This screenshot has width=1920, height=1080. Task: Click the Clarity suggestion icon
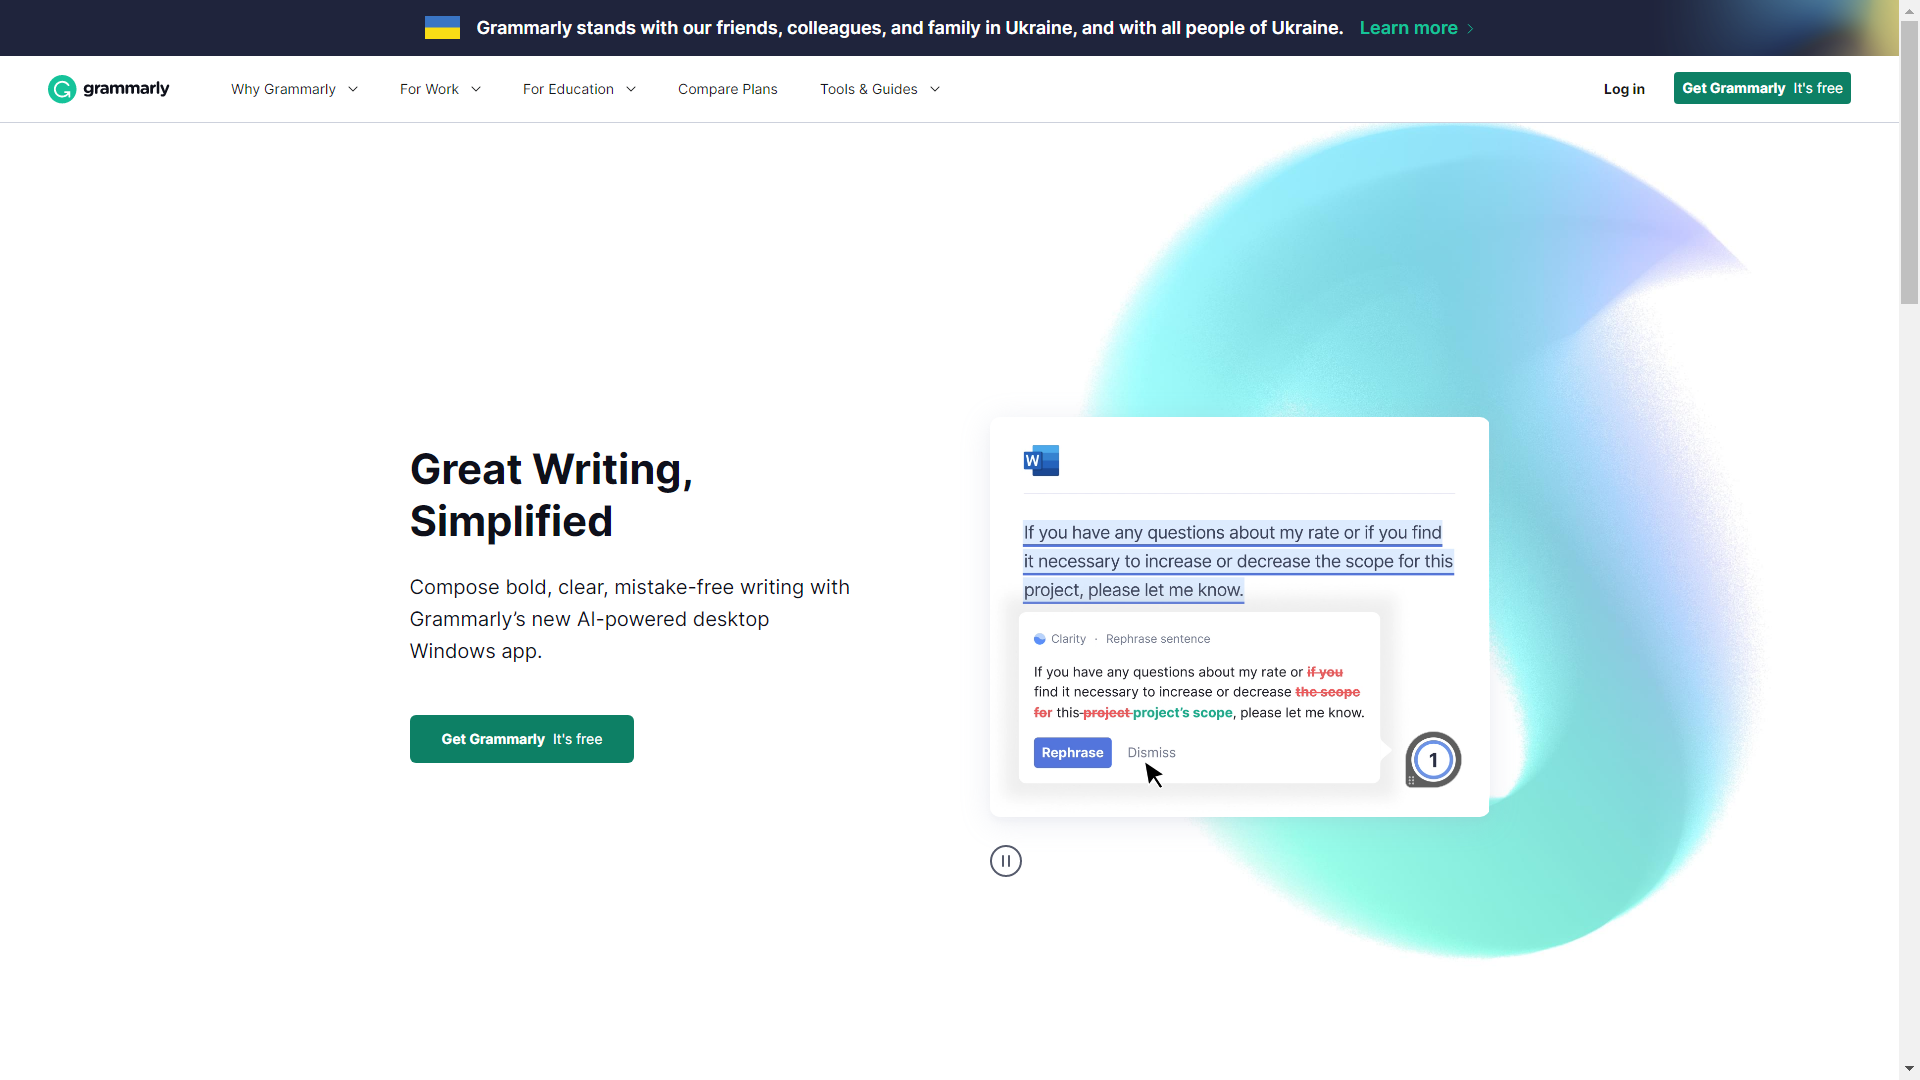click(1039, 638)
